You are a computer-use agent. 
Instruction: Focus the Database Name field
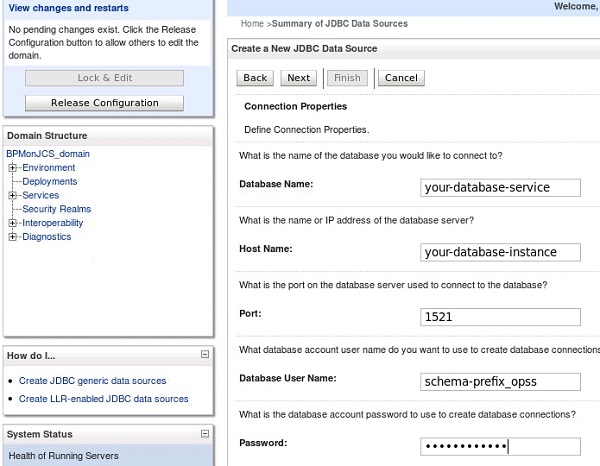(x=500, y=187)
